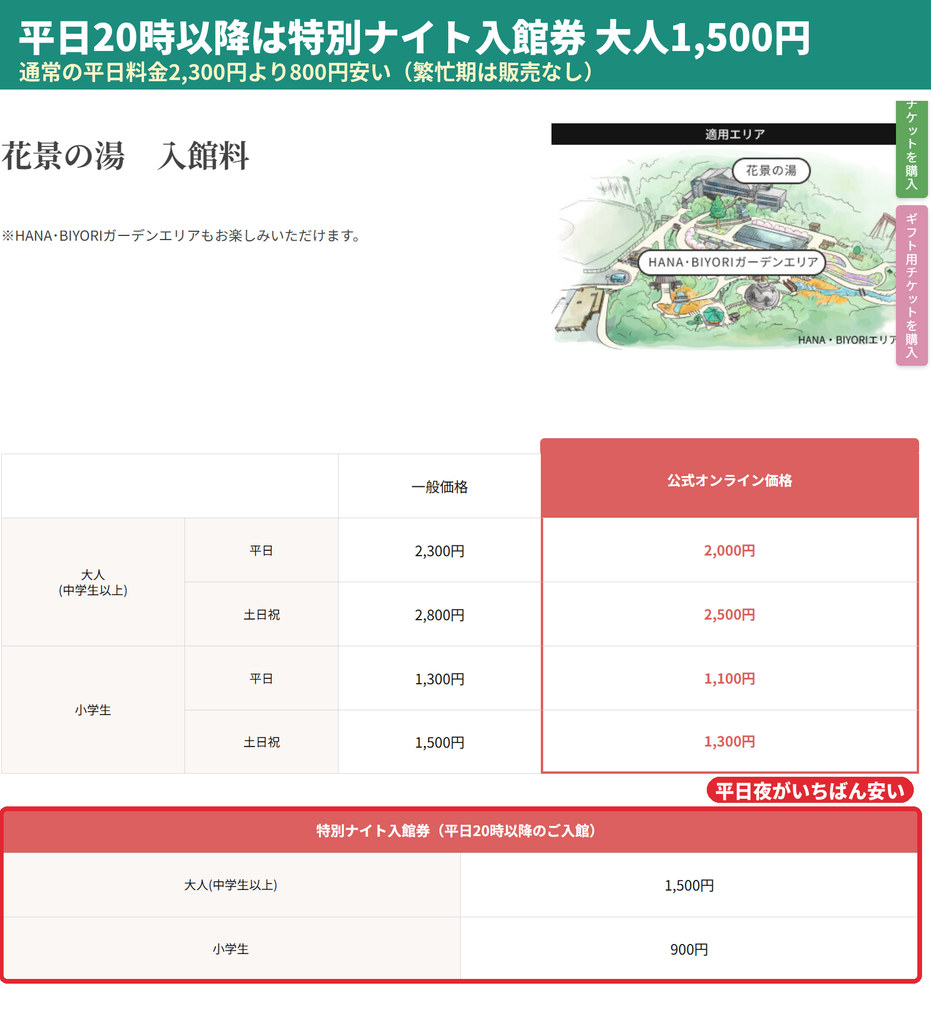Viewport: 931px width, 1024px height.
Task: Click the HANA・BIYORIエリア caption on the map
Action: tap(847, 340)
